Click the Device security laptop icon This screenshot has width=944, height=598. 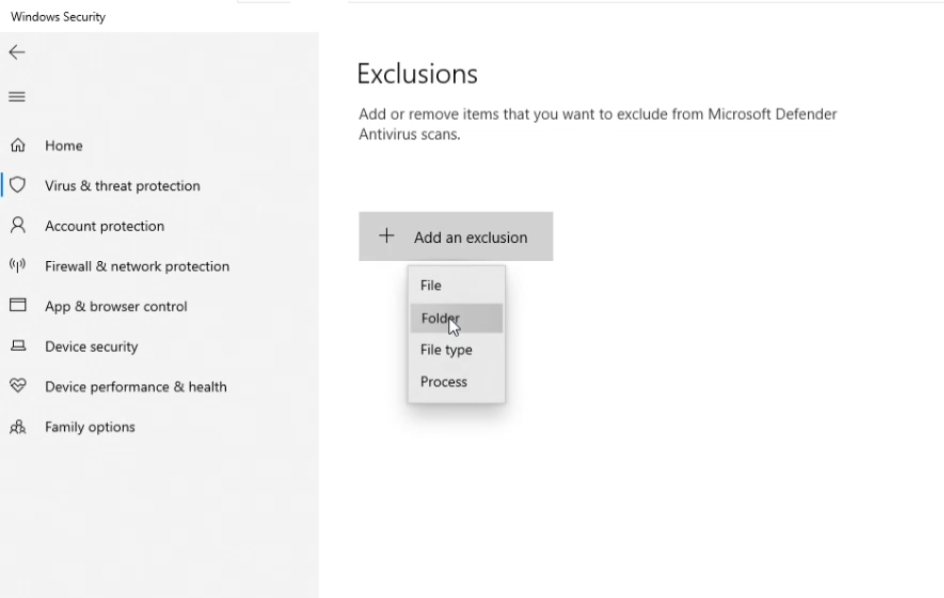pyautogui.click(x=18, y=346)
